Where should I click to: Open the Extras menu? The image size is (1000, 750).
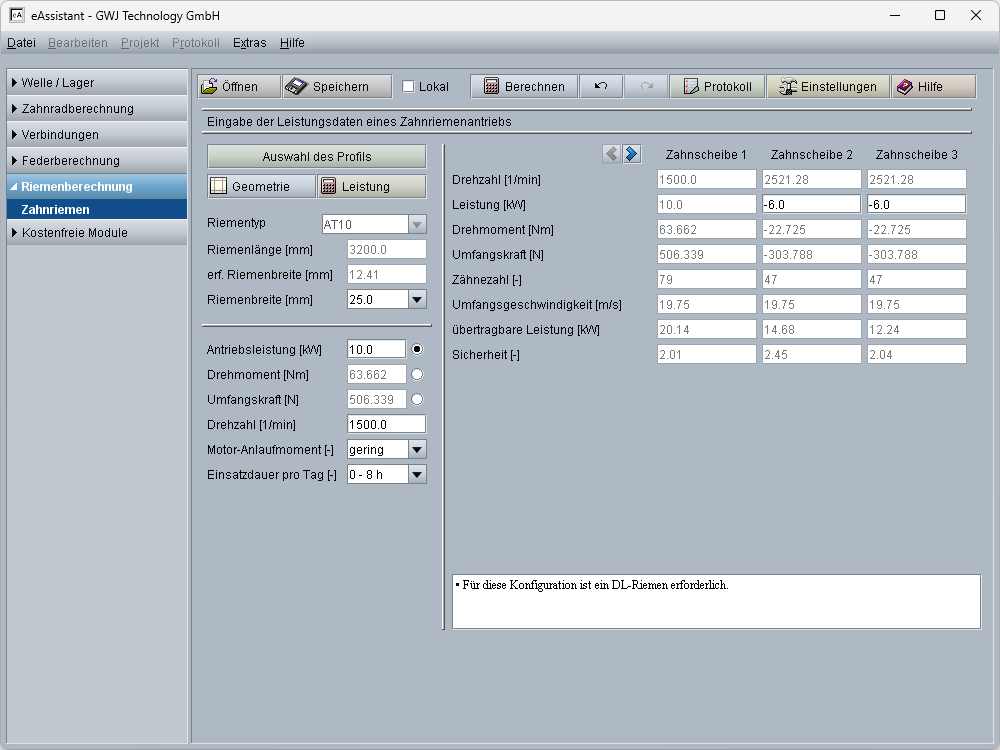pos(249,43)
